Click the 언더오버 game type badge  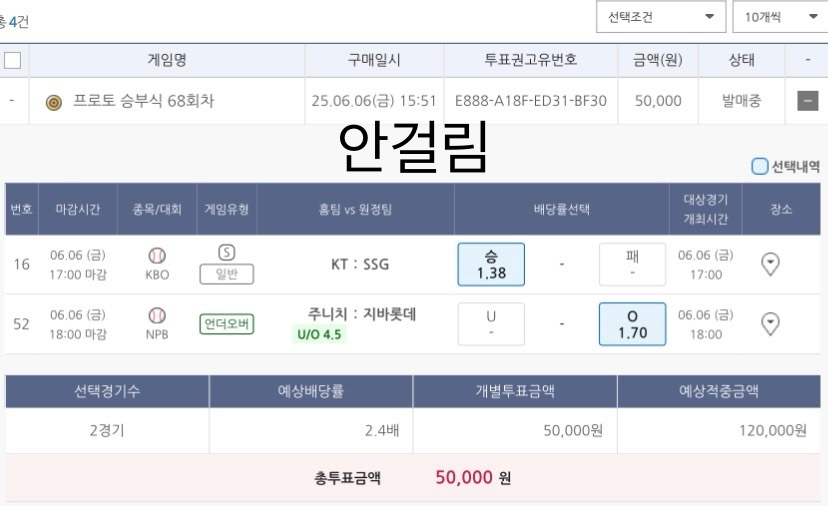tap(227, 324)
